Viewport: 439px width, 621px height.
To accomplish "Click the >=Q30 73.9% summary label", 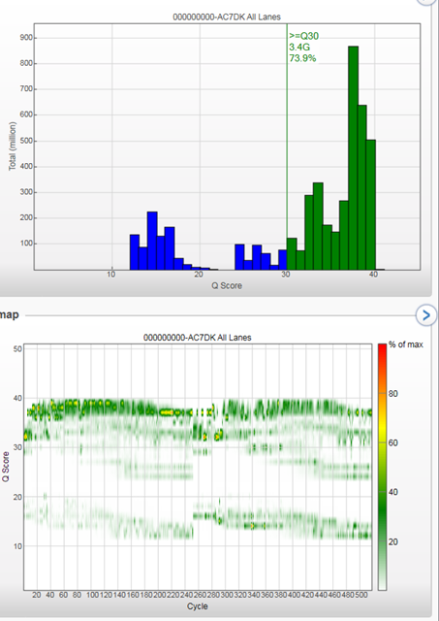I will coord(303,47).
